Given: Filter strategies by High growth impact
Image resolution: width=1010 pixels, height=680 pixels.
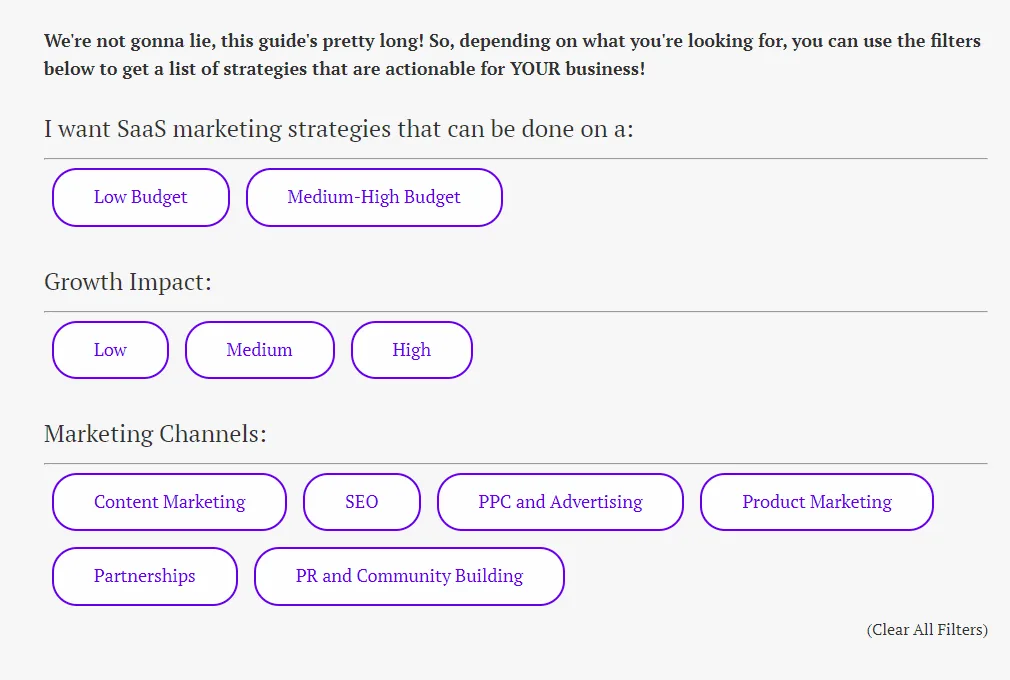Looking at the screenshot, I should click(x=412, y=350).
